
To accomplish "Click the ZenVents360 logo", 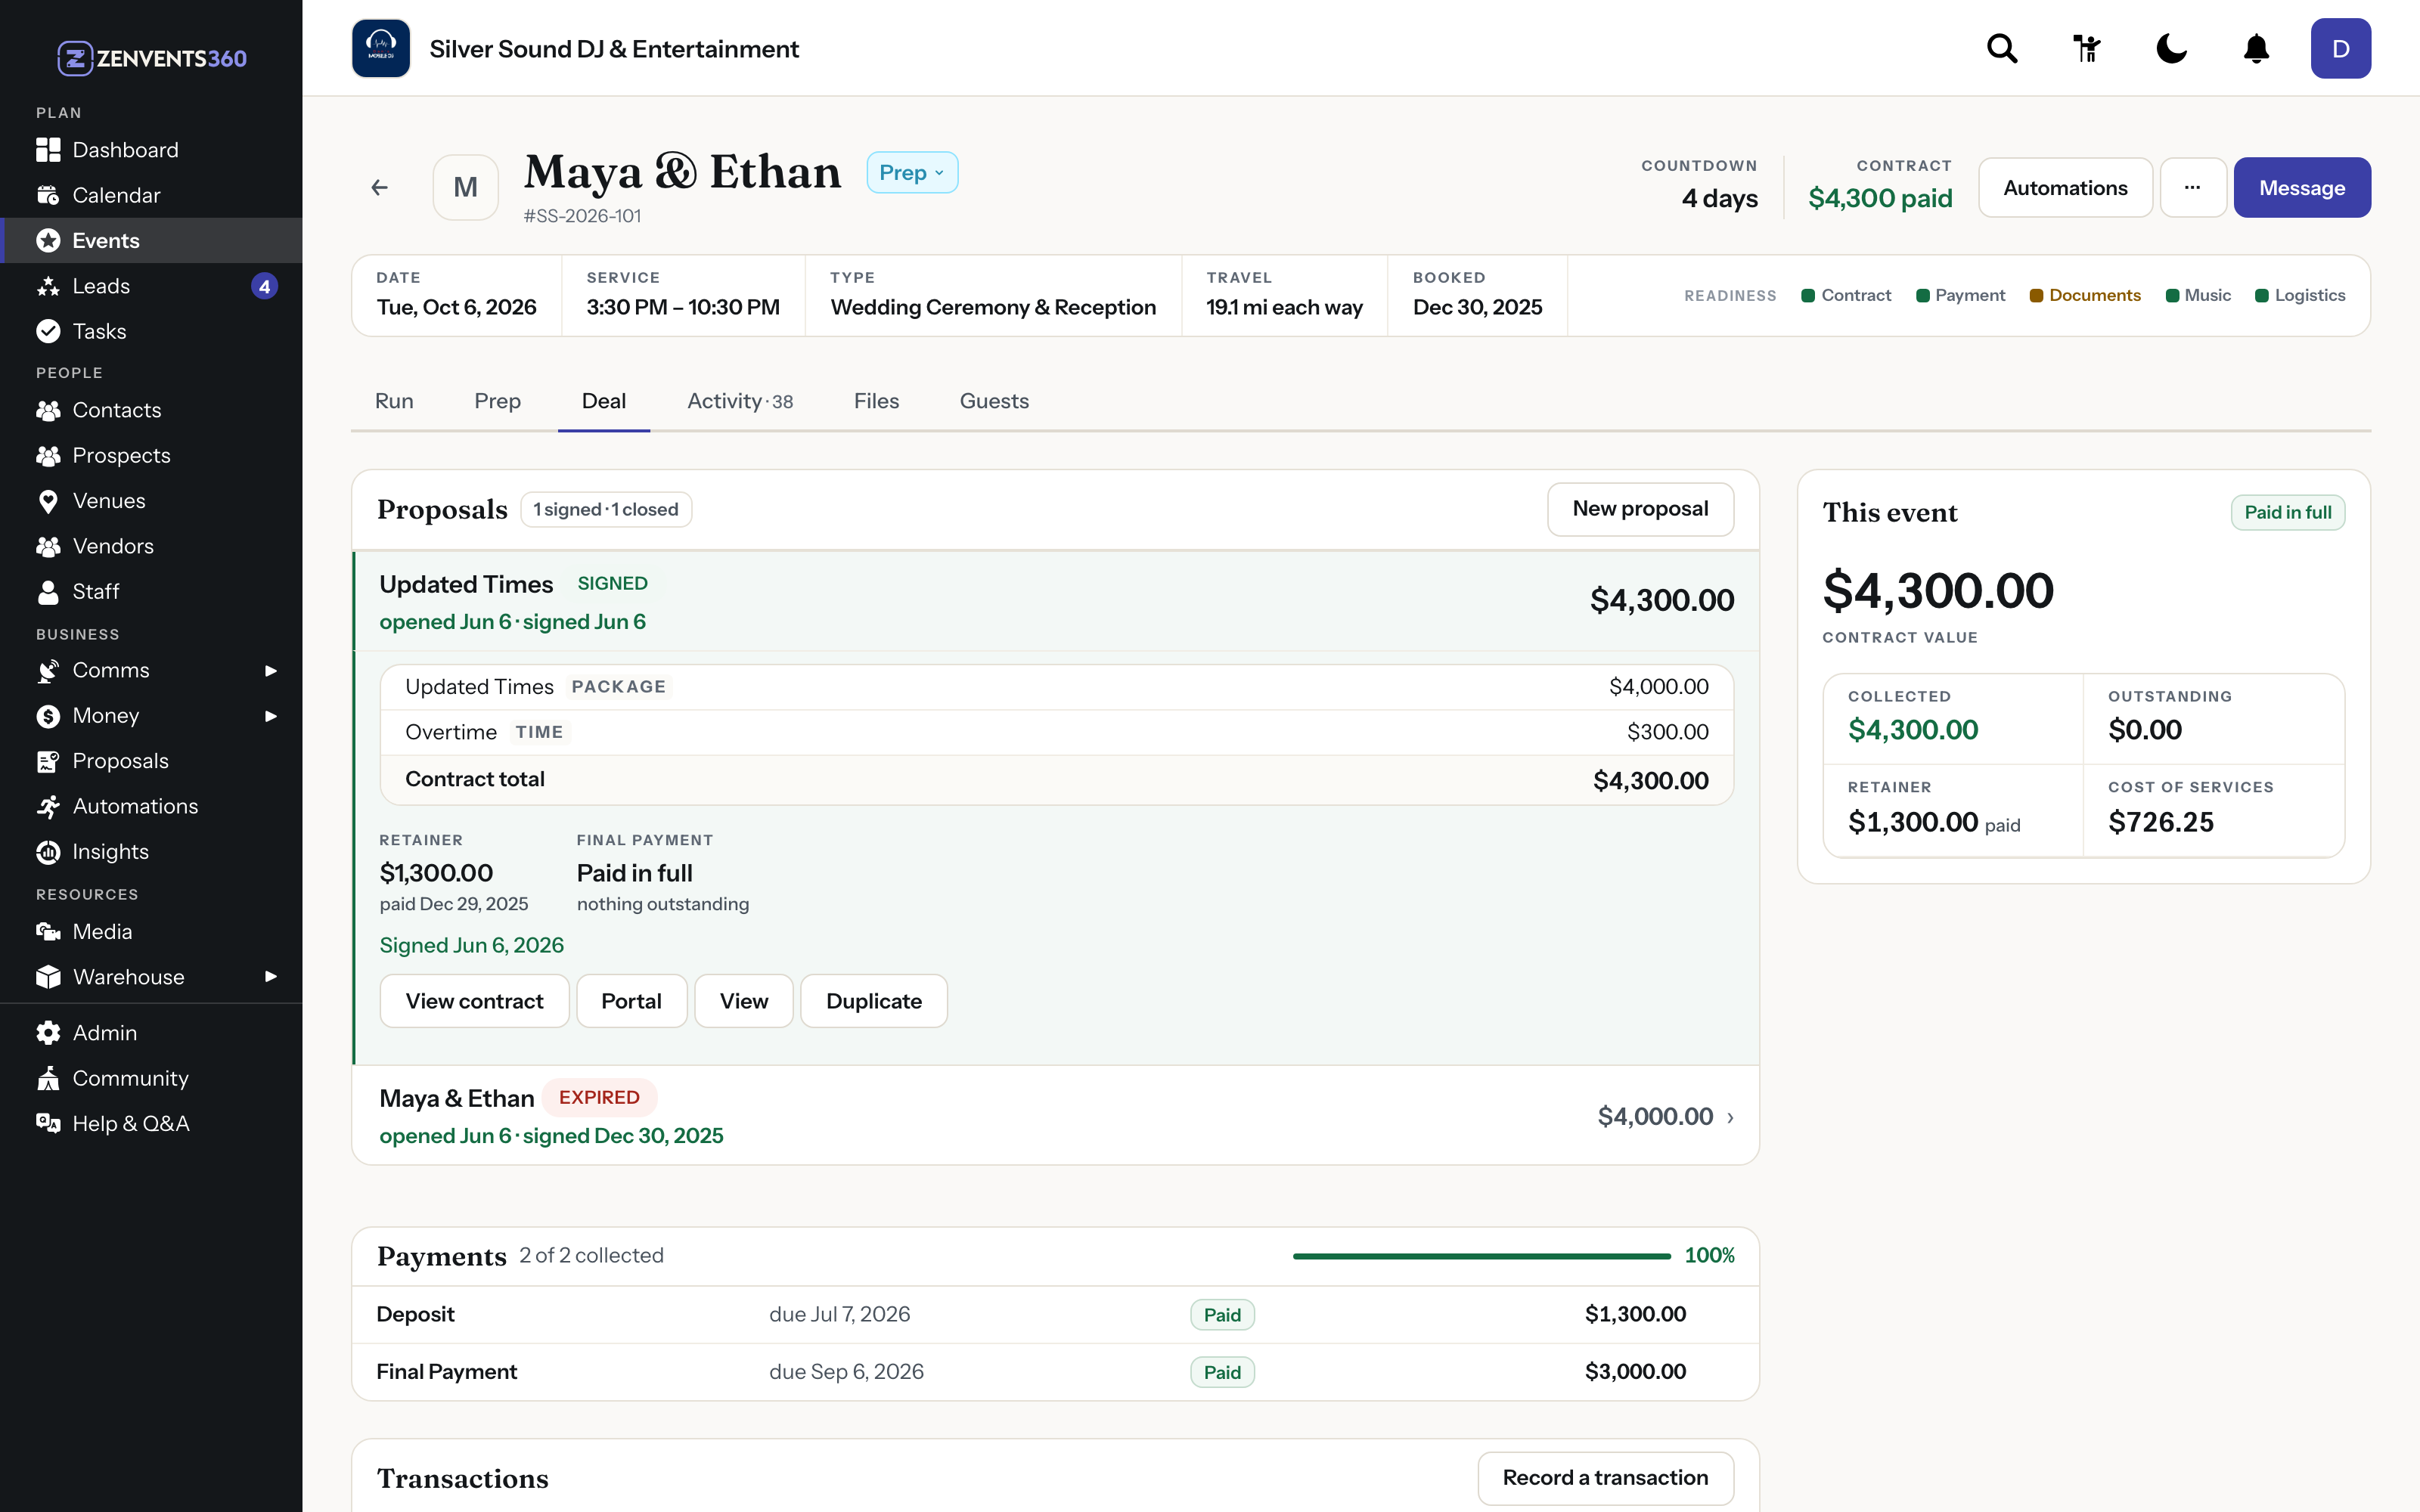I will pyautogui.click(x=151, y=58).
